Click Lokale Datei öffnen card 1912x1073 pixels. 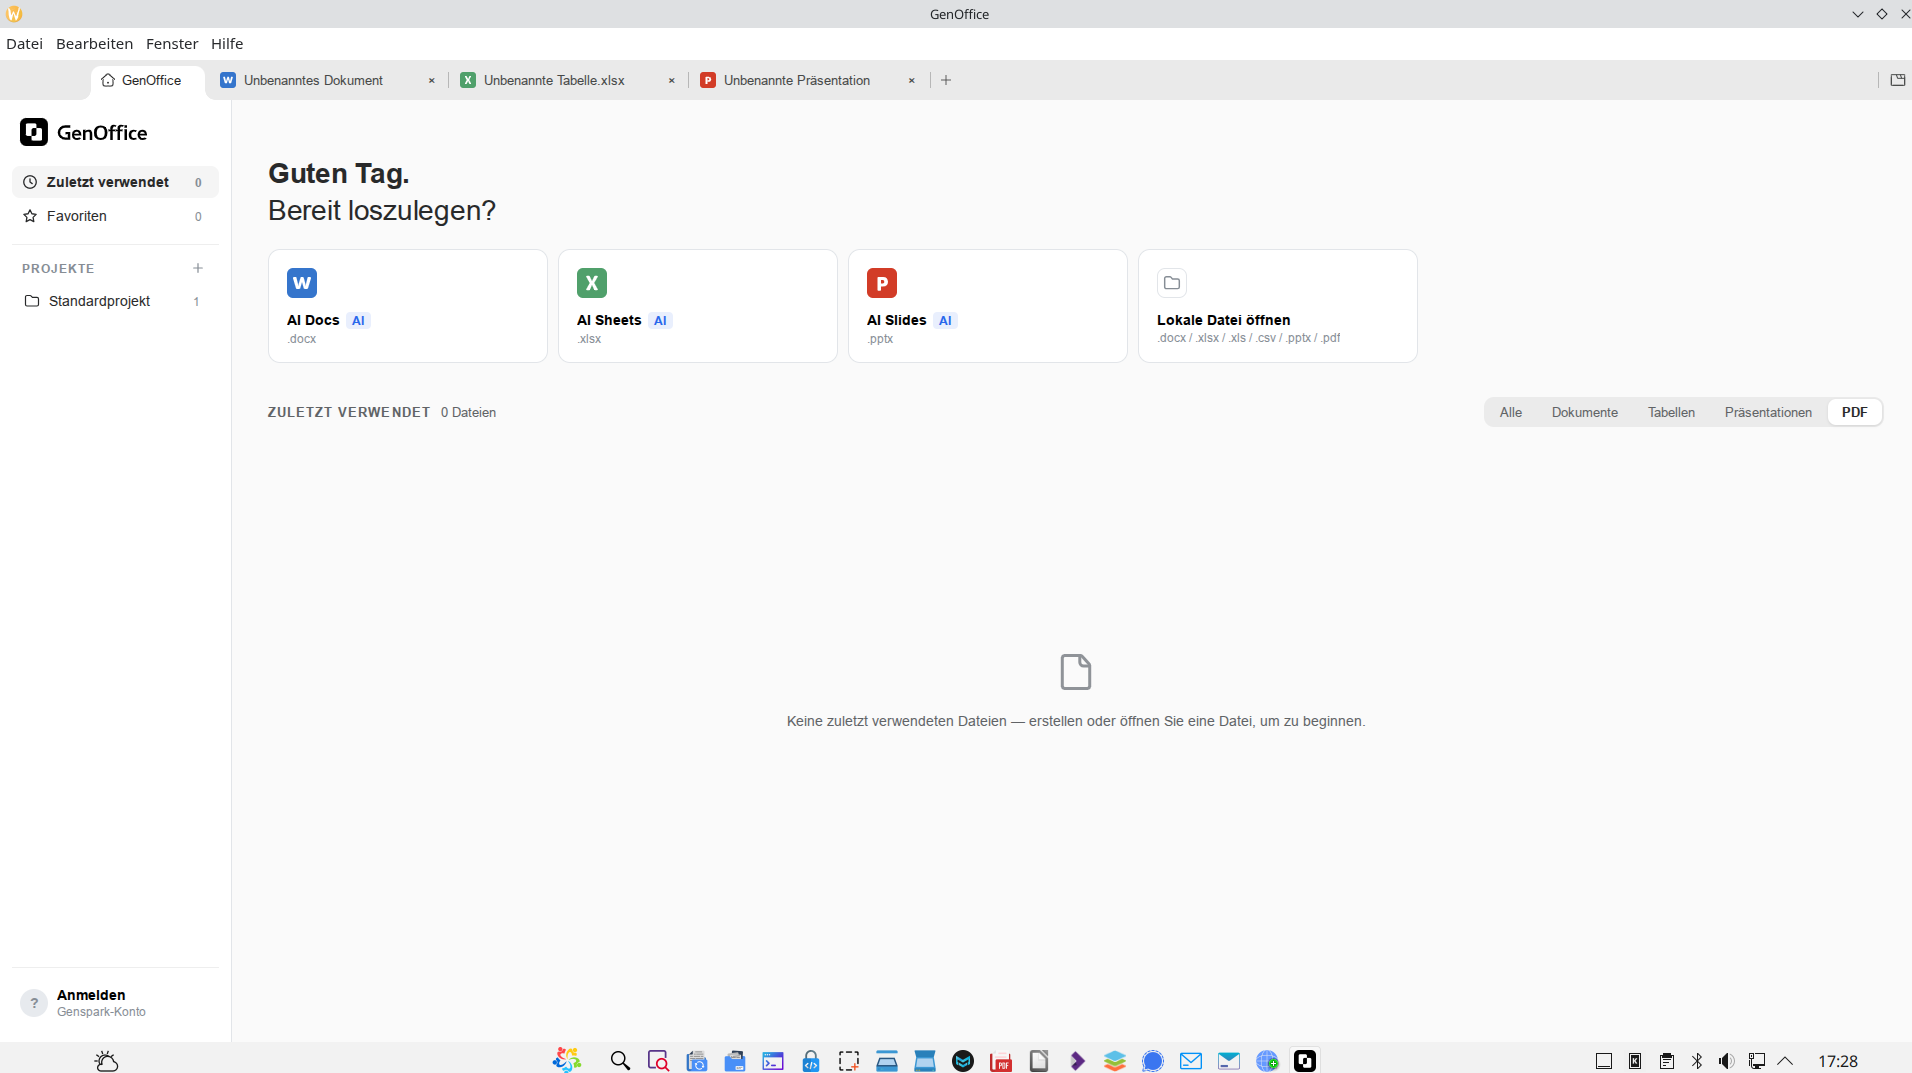[1278, 306]
